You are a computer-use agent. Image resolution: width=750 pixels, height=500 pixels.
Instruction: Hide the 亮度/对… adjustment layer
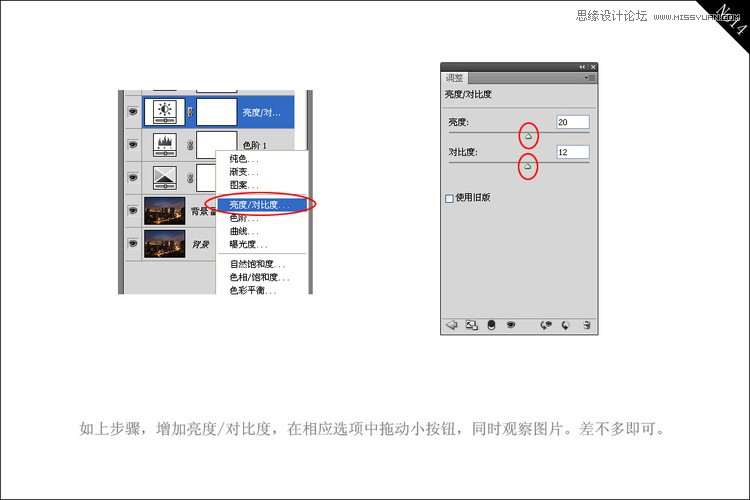pos(133,112)
